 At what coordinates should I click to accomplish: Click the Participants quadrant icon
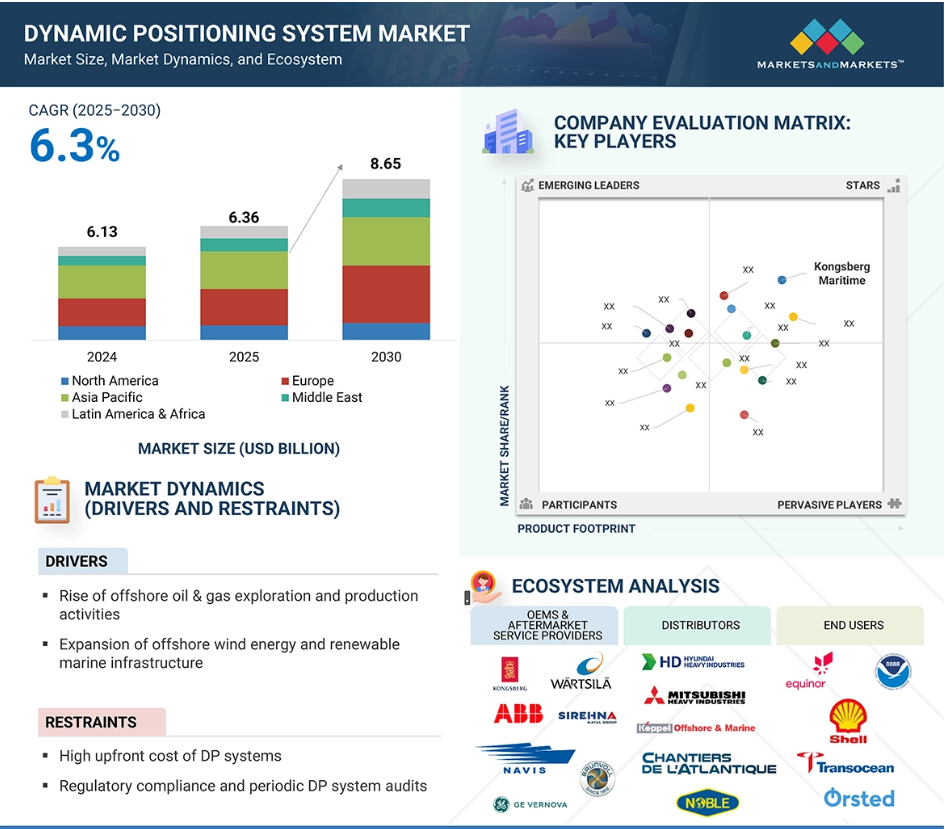coord(526,504)
